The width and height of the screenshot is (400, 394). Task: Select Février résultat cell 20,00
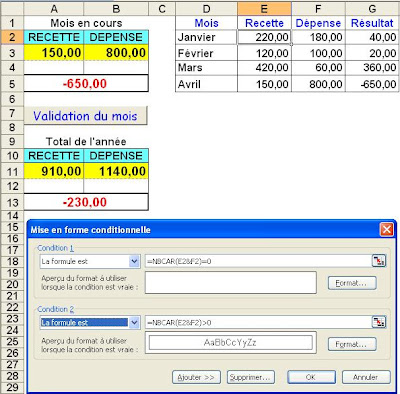[372, 53]
